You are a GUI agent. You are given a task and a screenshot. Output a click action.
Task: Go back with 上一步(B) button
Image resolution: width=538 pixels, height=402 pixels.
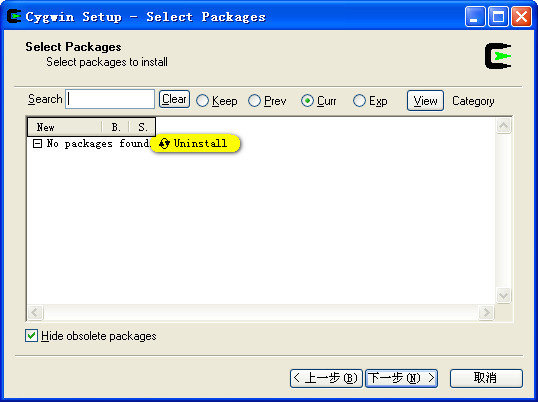pos(326,378)
